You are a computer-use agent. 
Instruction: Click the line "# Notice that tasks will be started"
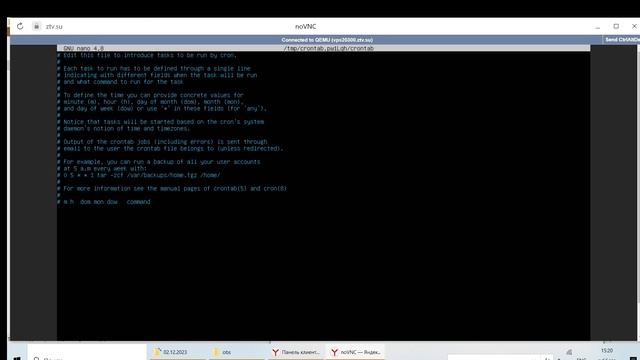tap(160, 122)
